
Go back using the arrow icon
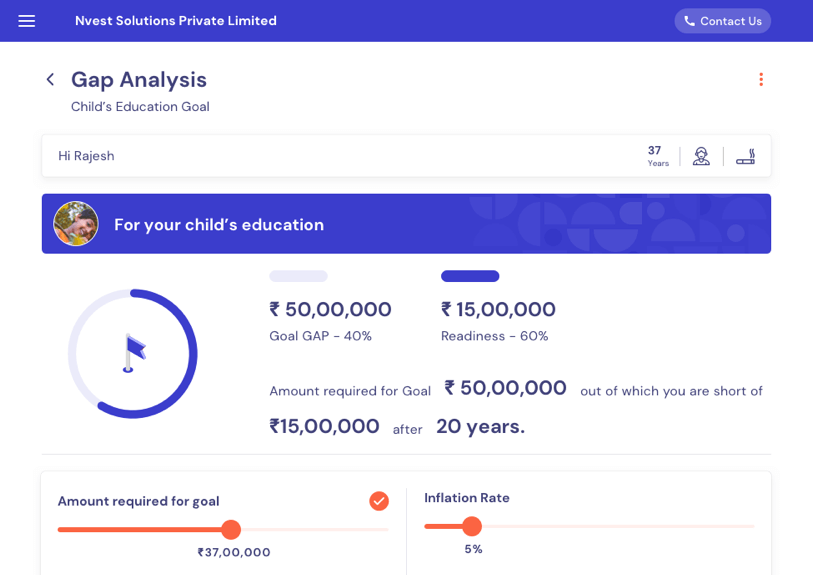(50, 79)
